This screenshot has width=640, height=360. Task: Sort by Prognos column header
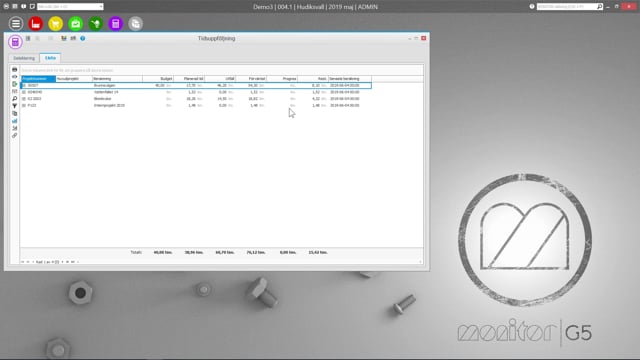(x=282, y=79)
